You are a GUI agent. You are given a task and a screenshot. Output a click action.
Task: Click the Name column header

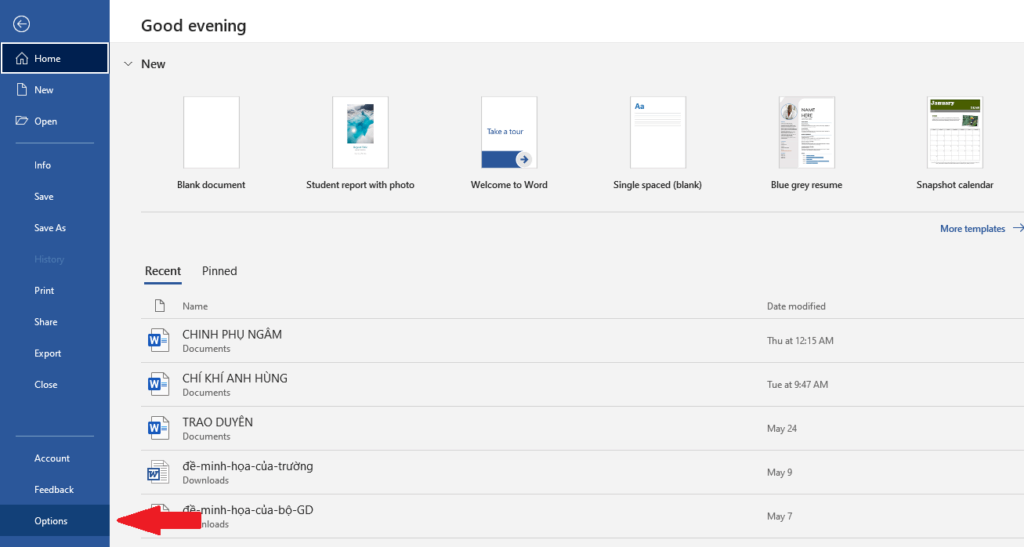tap(195, 306)
